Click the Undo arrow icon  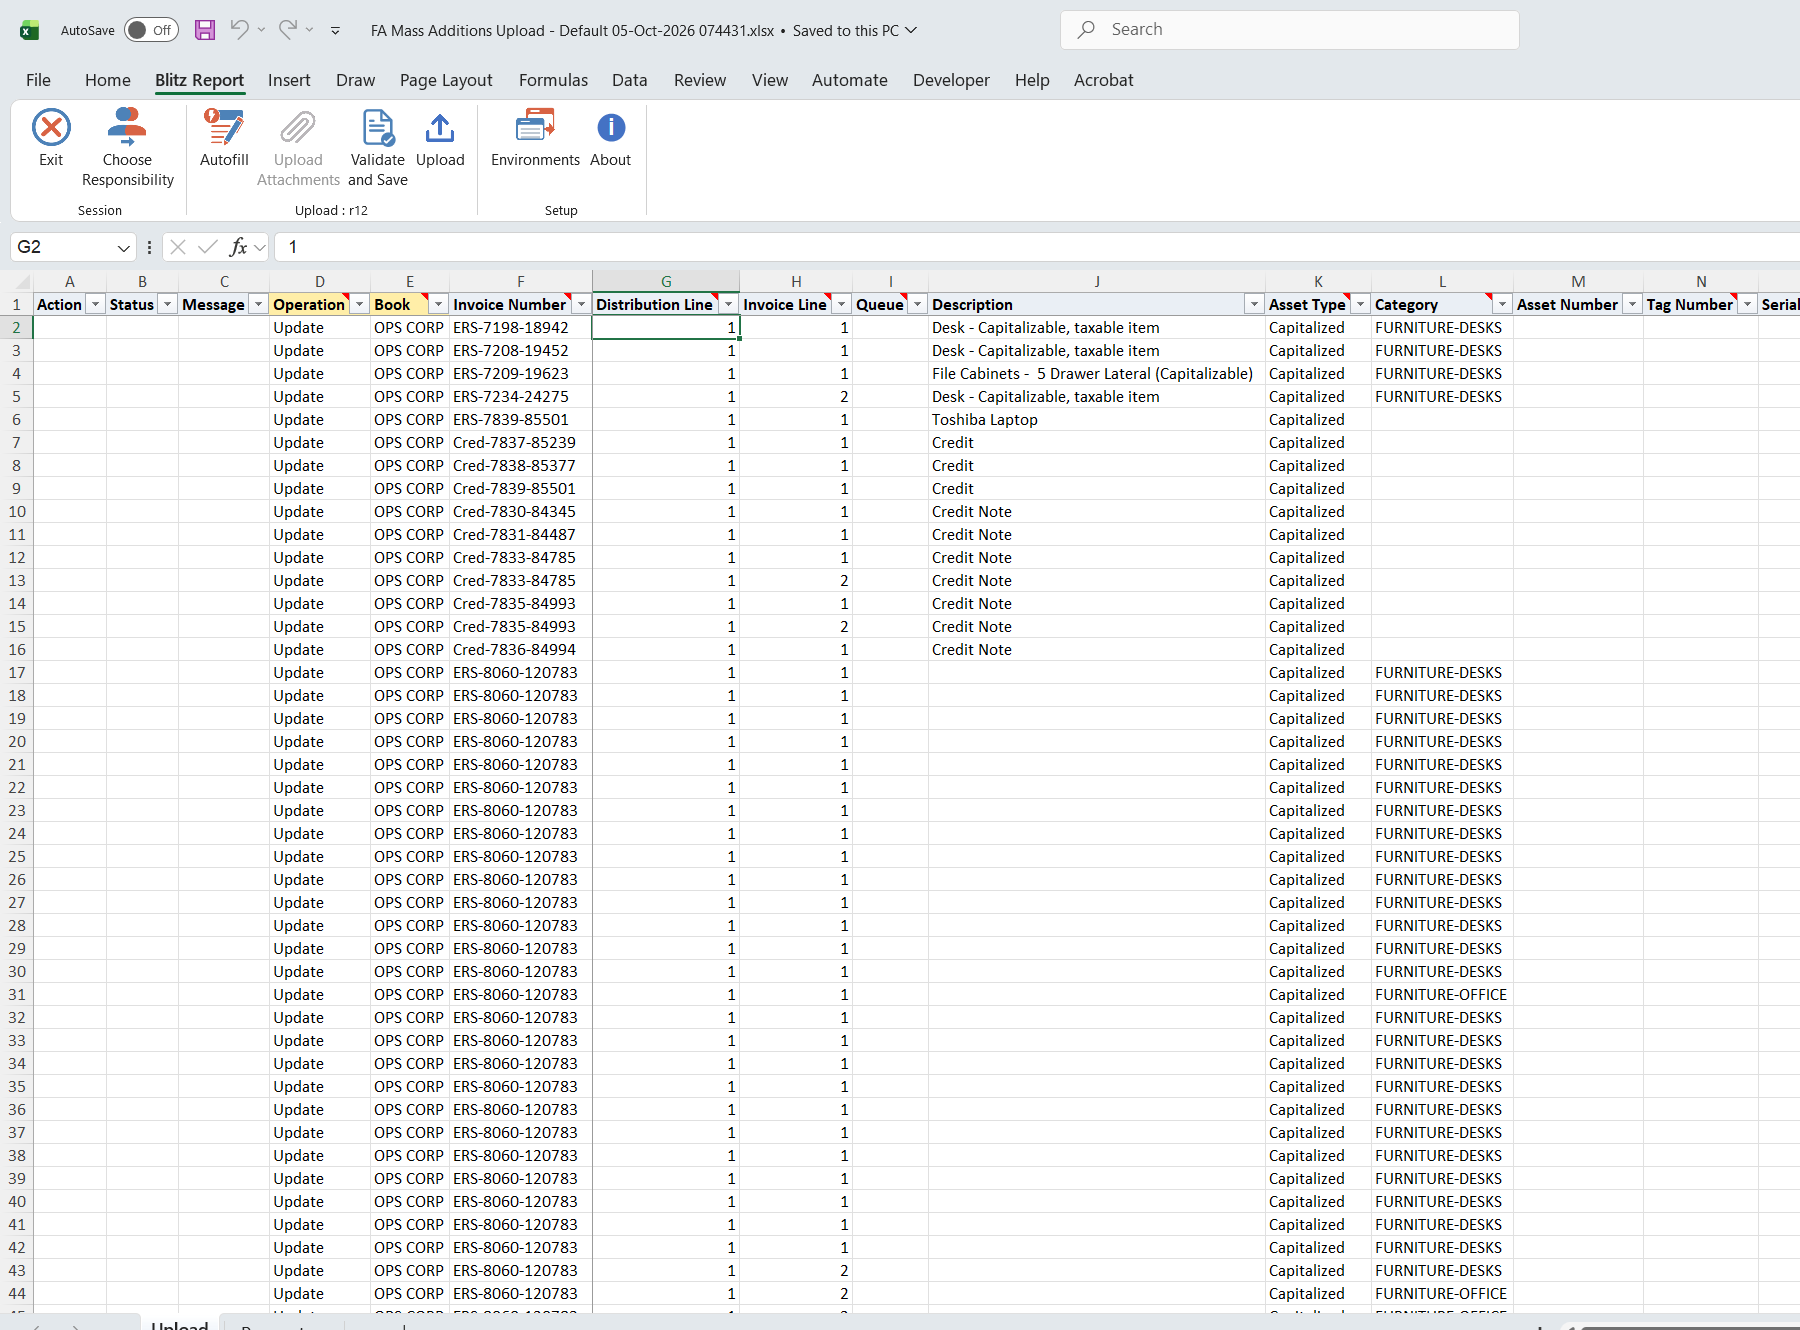pos(239,30)
